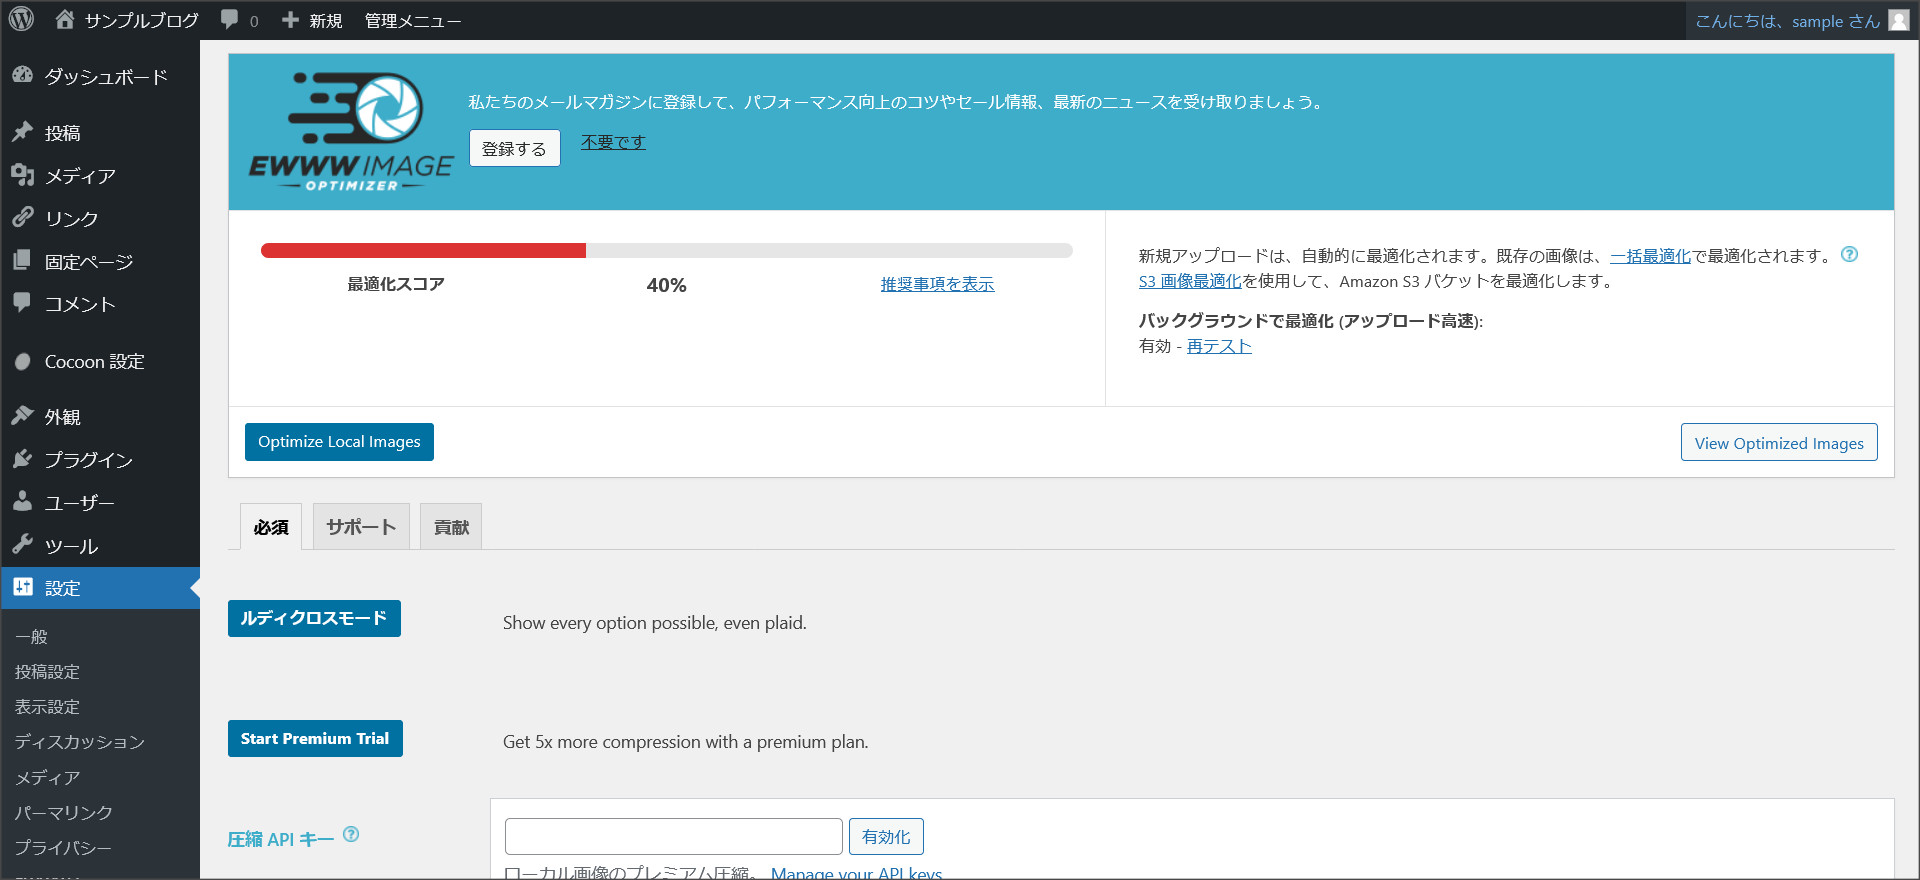The image size is (1920, 880).
Task: Click help icon next to 一括最適化 text
Action: click(1849, 254)
